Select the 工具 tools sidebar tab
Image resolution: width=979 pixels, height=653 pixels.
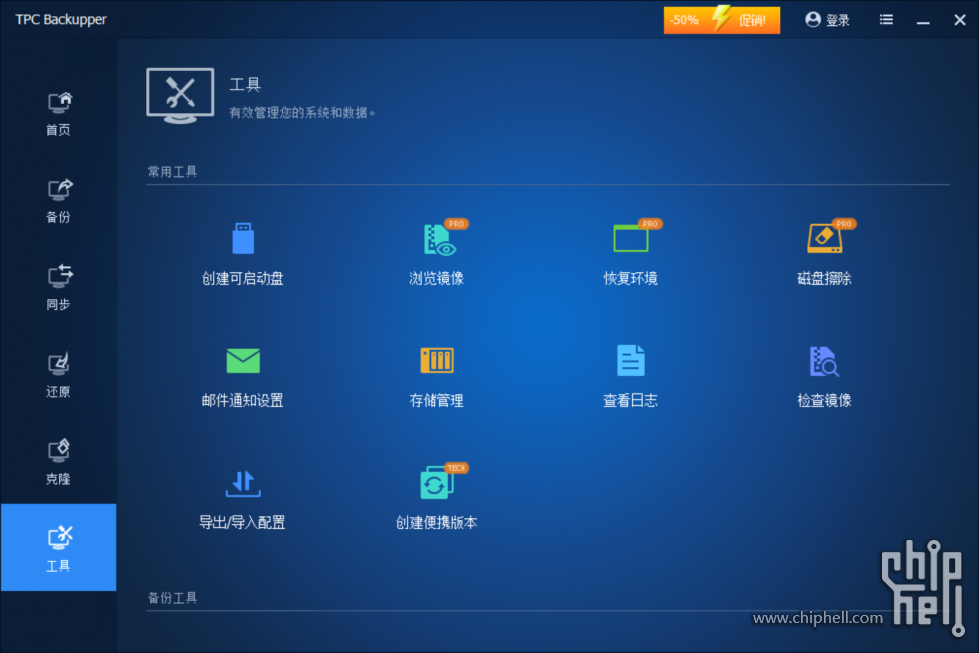pos(59,547)
